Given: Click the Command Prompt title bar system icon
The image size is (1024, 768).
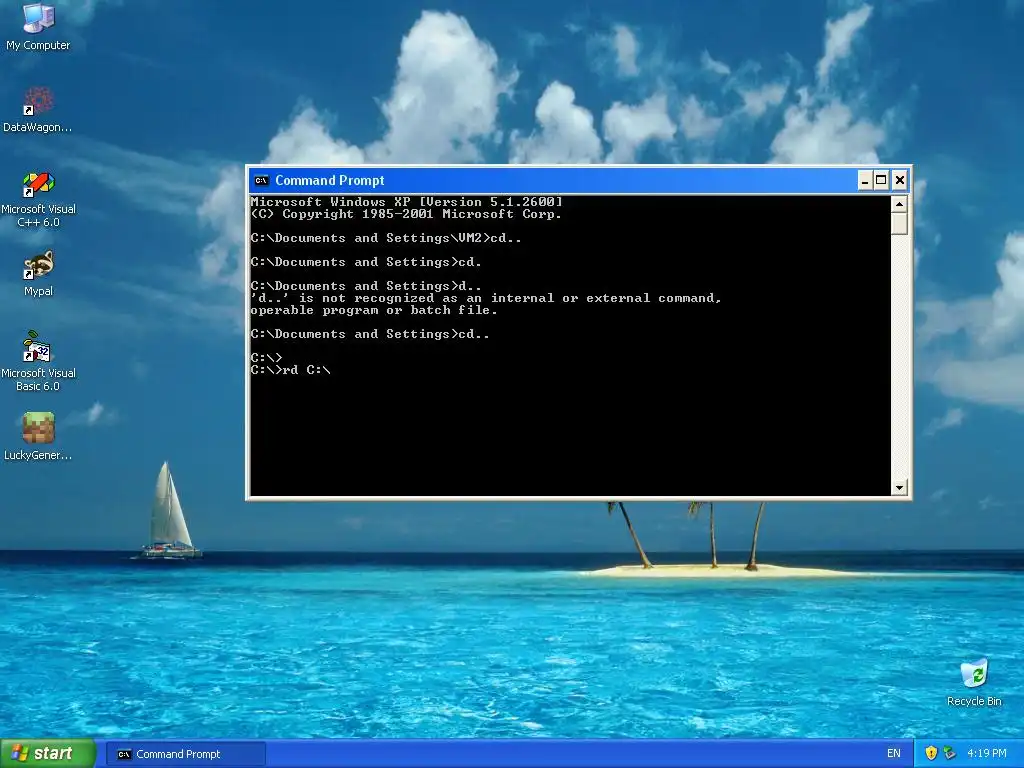Looking at the screenshot, I should (261, 181).
